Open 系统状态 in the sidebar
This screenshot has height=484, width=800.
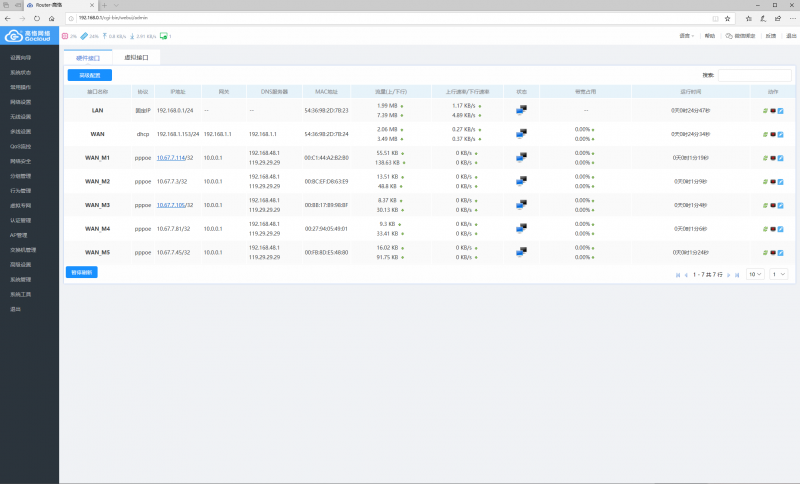(20, 72)
